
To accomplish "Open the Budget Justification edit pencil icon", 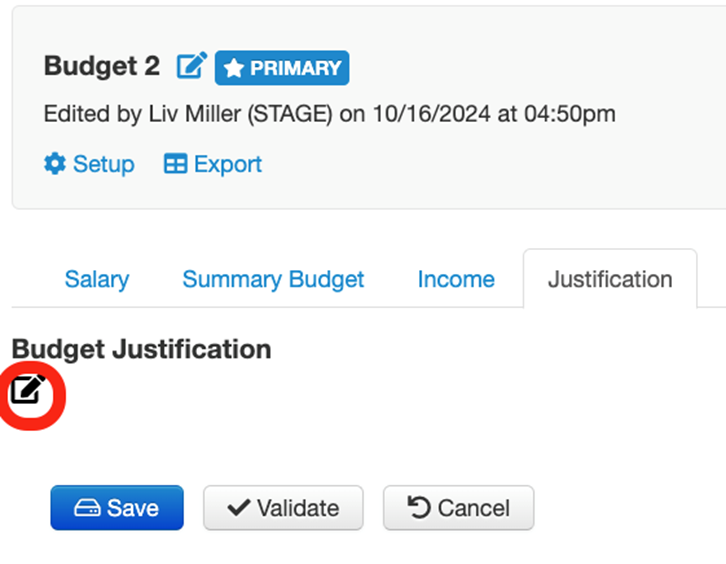I will [x=27, y=390].
